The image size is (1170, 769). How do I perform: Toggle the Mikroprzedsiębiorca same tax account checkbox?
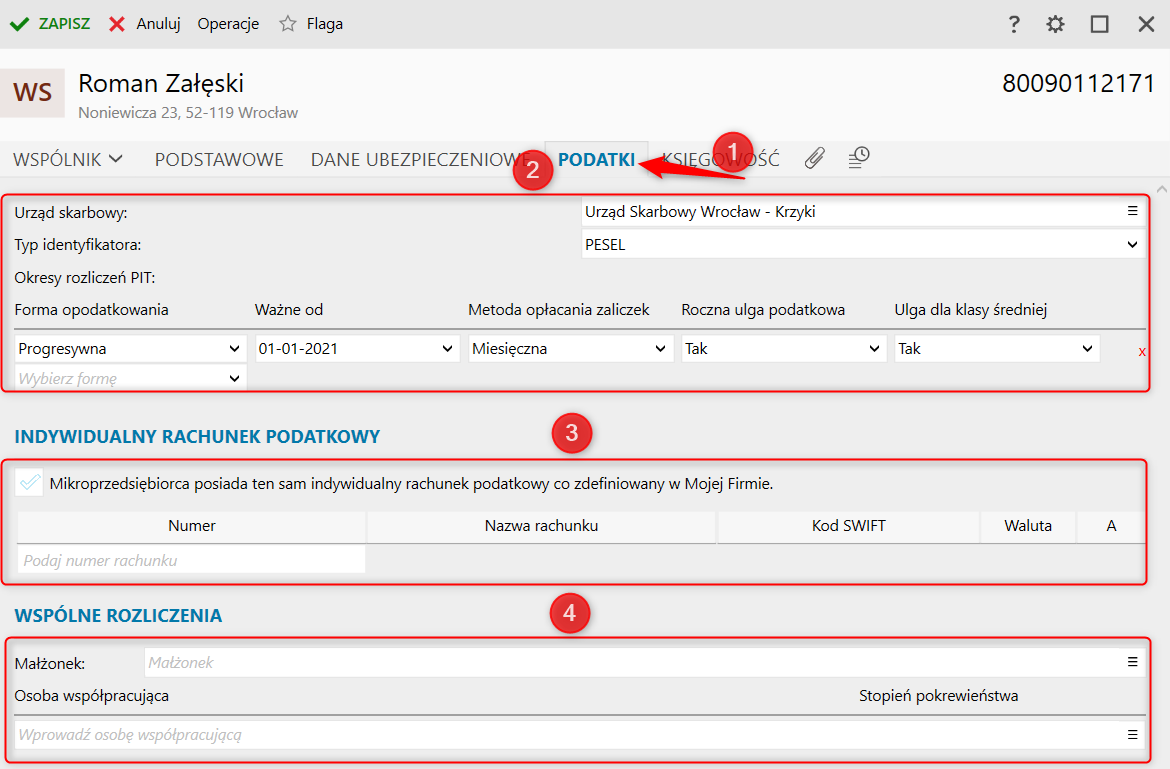pos(29,483)
